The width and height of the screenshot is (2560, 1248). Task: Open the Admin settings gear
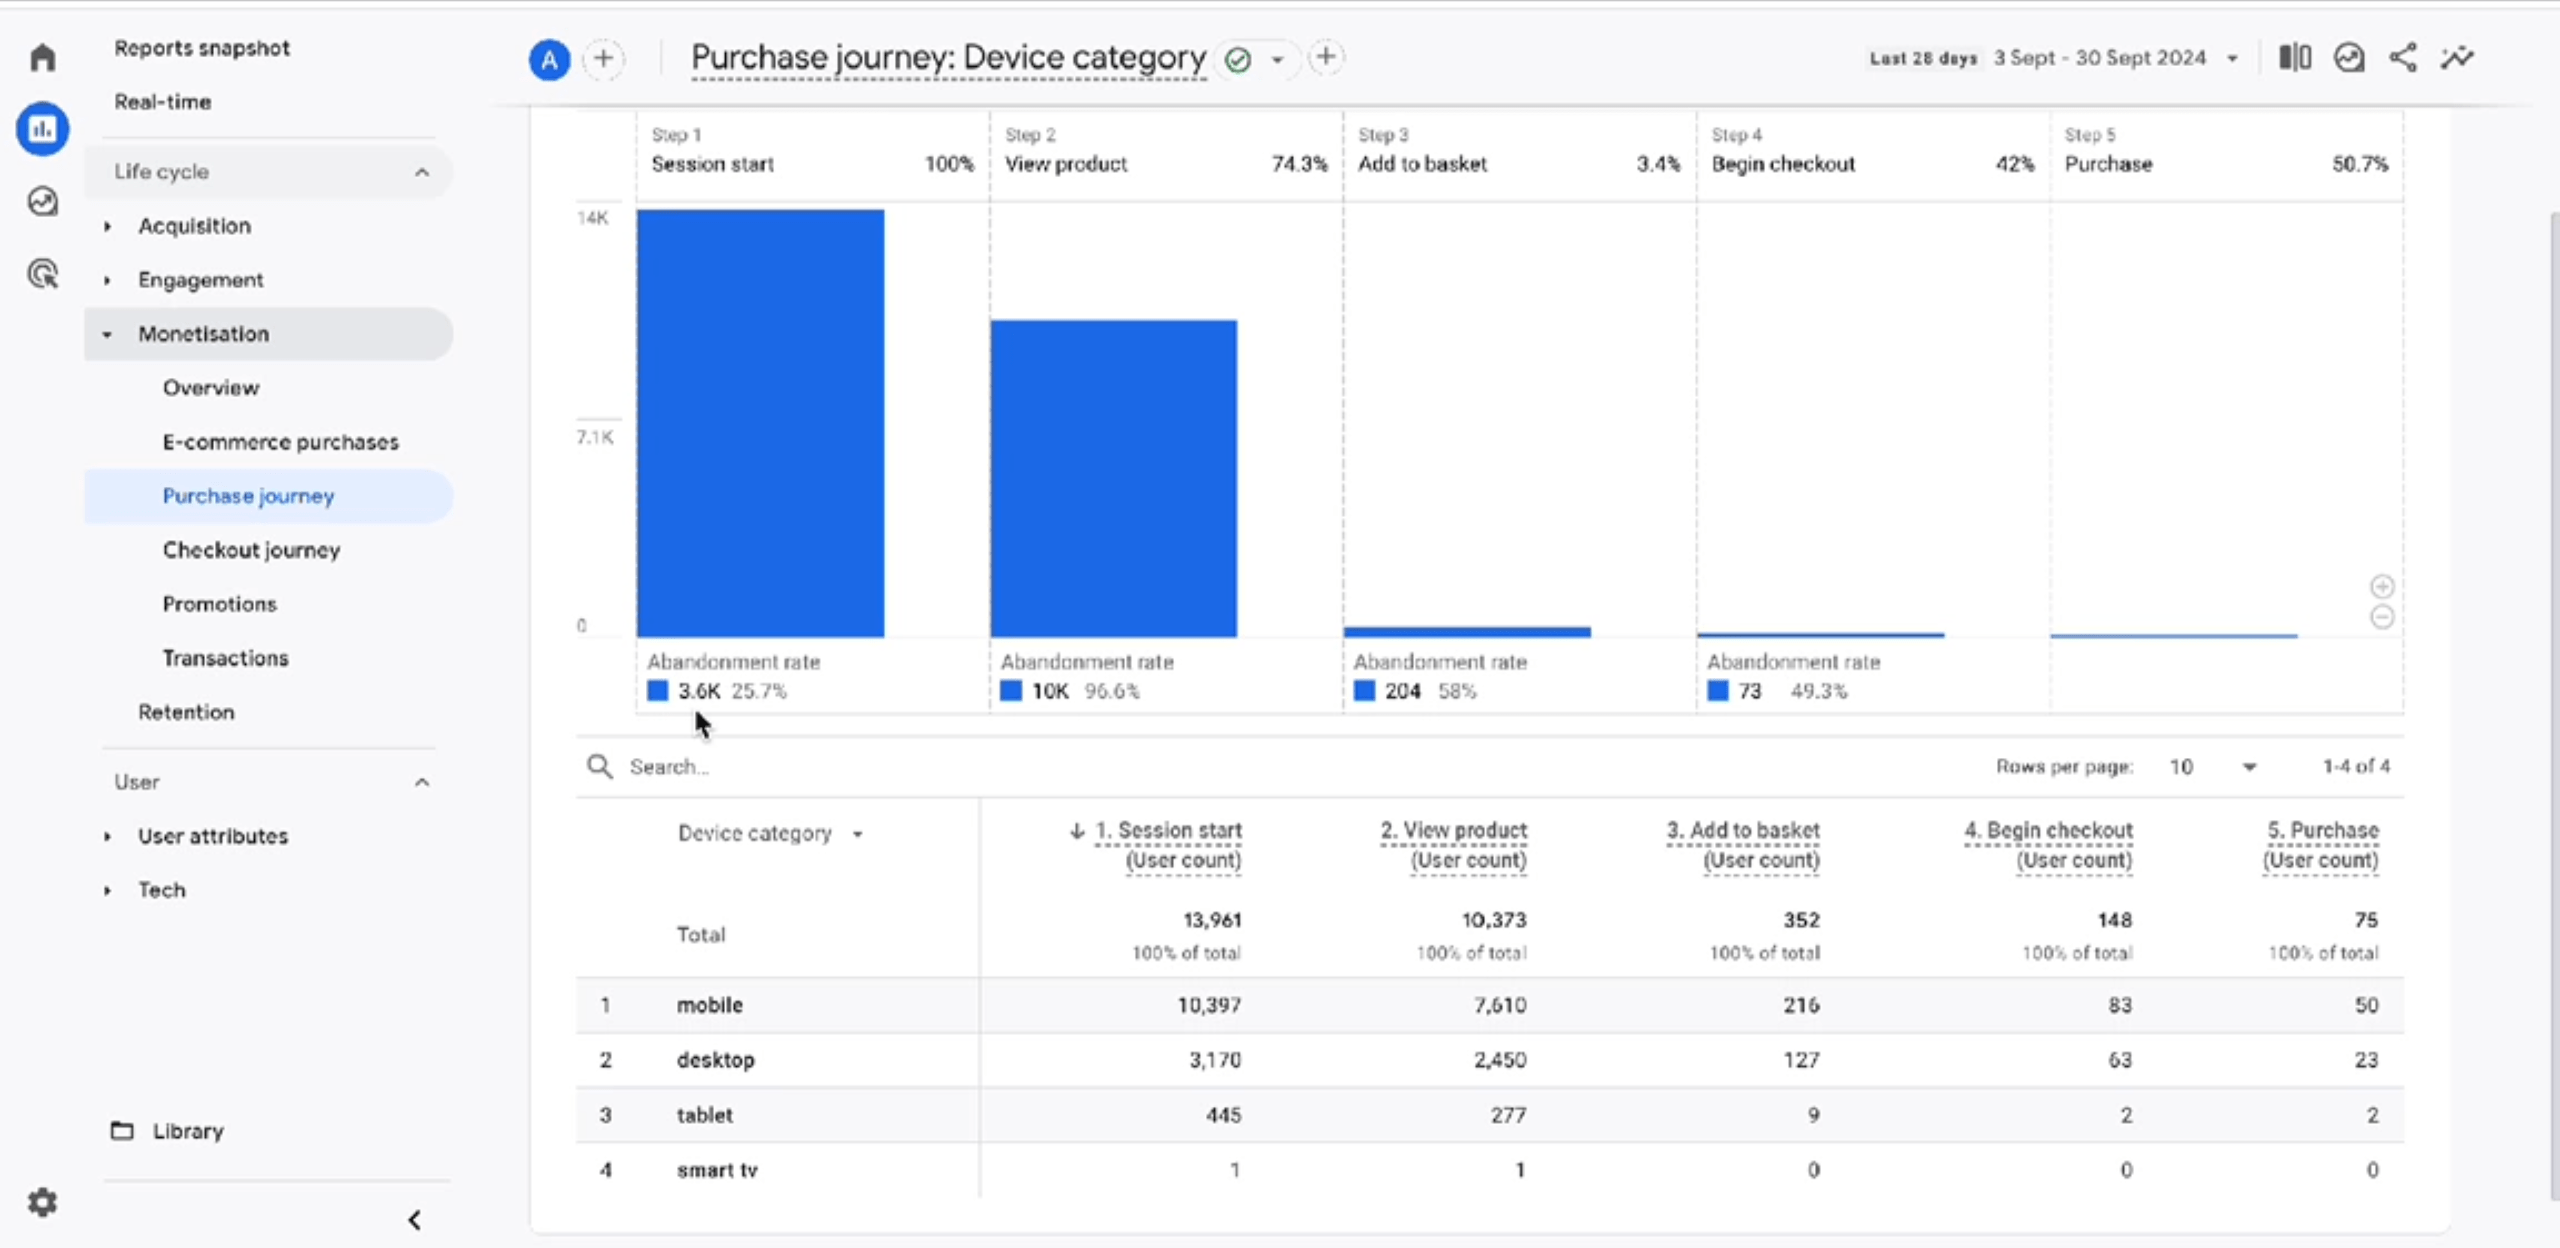point(42,1202)
